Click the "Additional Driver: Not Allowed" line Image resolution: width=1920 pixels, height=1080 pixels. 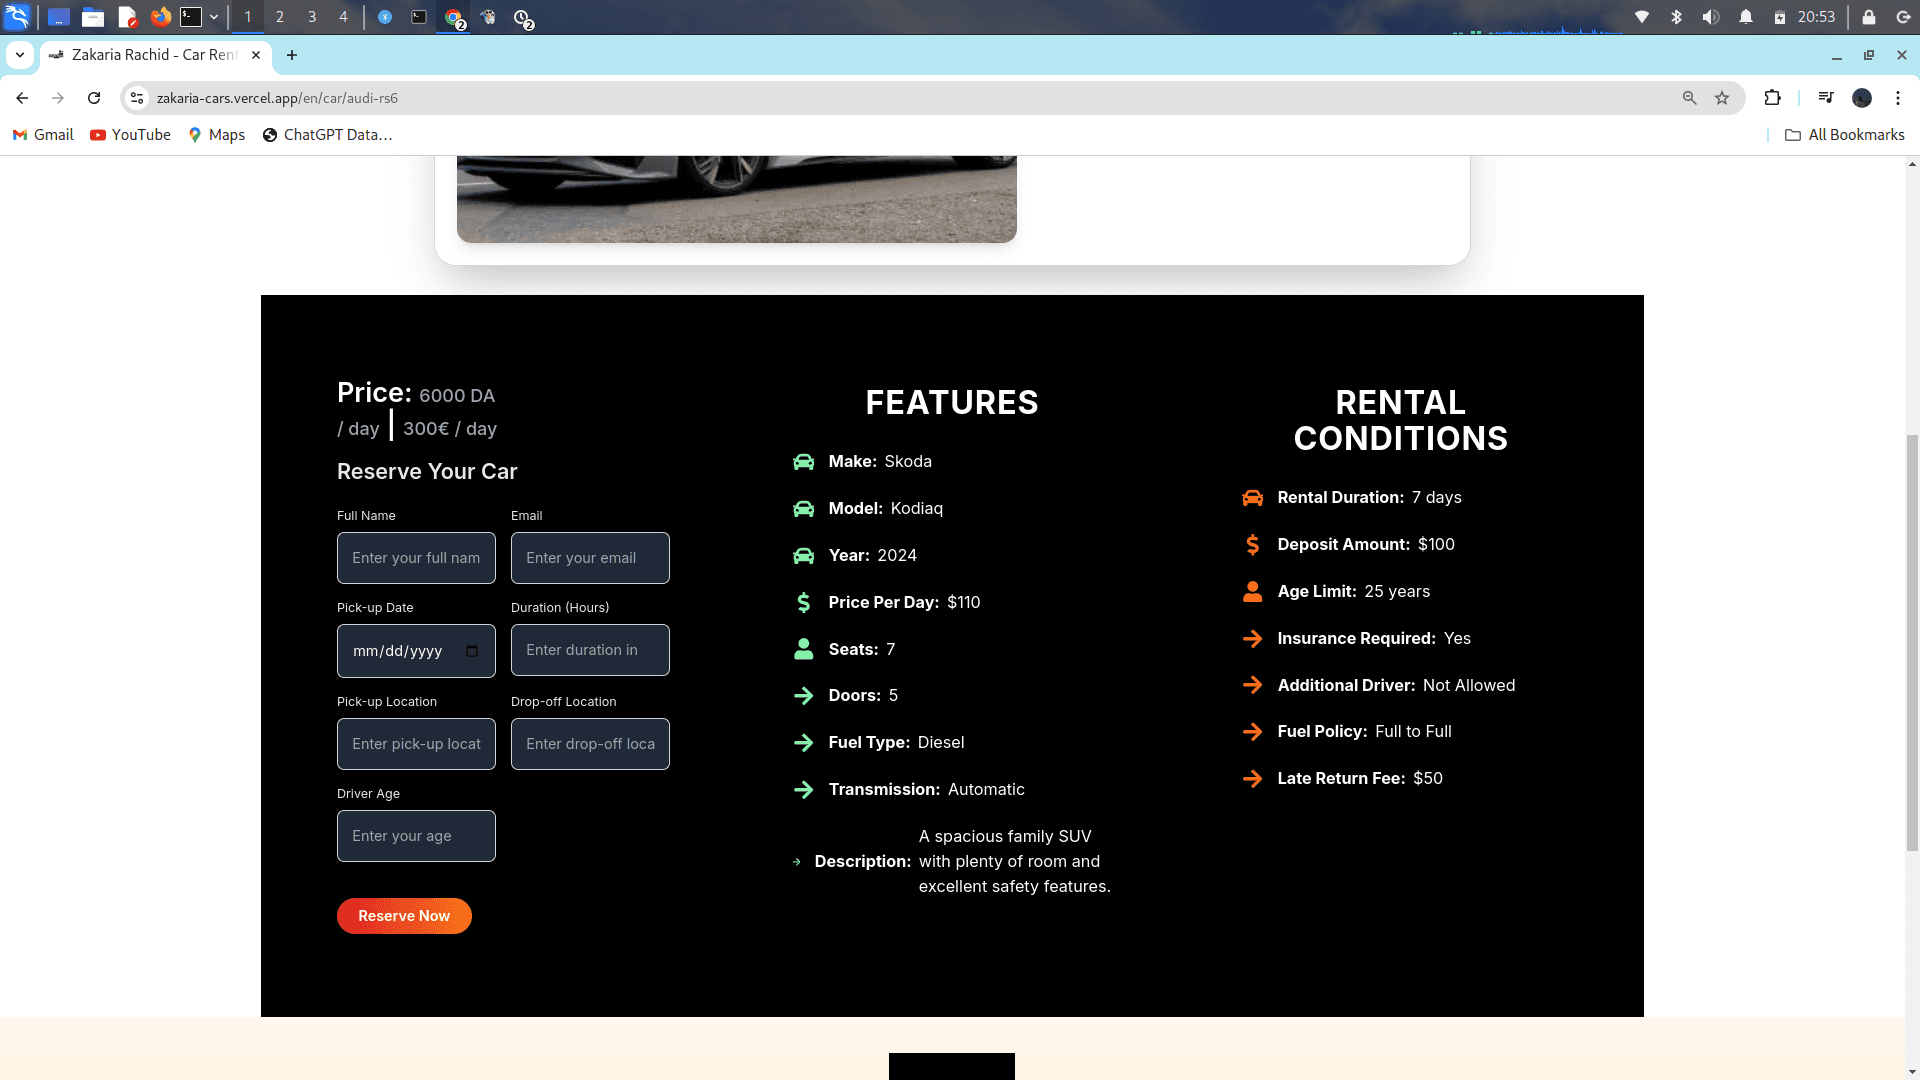(x=1378, y=686)
